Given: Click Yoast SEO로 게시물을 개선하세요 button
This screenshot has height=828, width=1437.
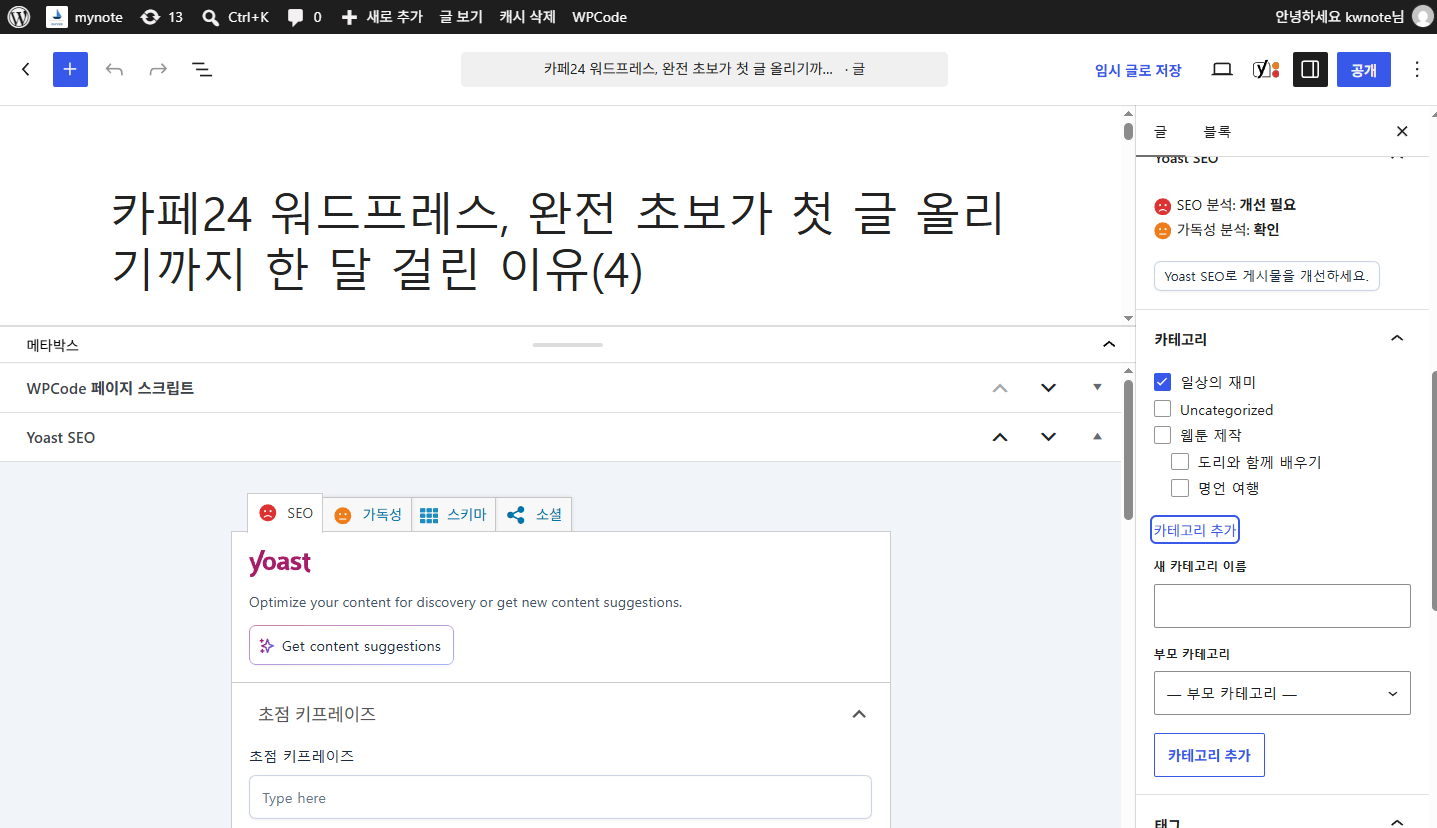Looking at the screenshot, I should [1267, 276].
